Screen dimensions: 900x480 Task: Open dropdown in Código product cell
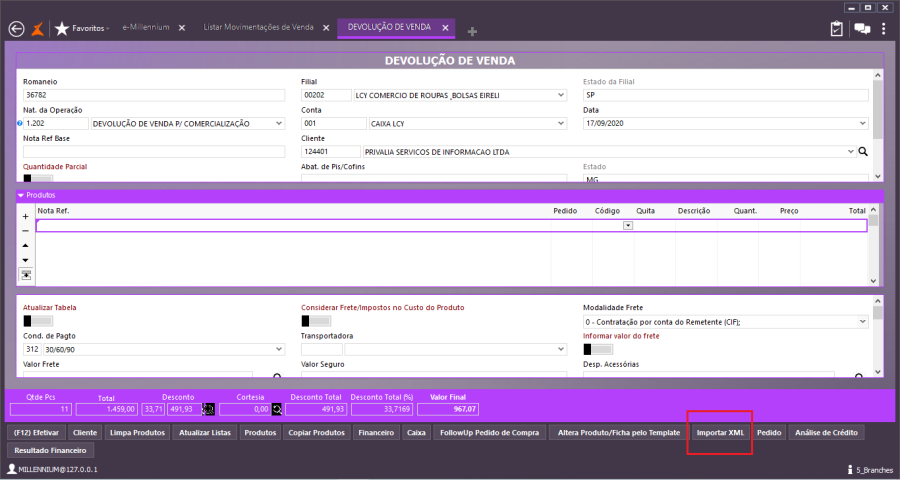[x=628, y=226]
